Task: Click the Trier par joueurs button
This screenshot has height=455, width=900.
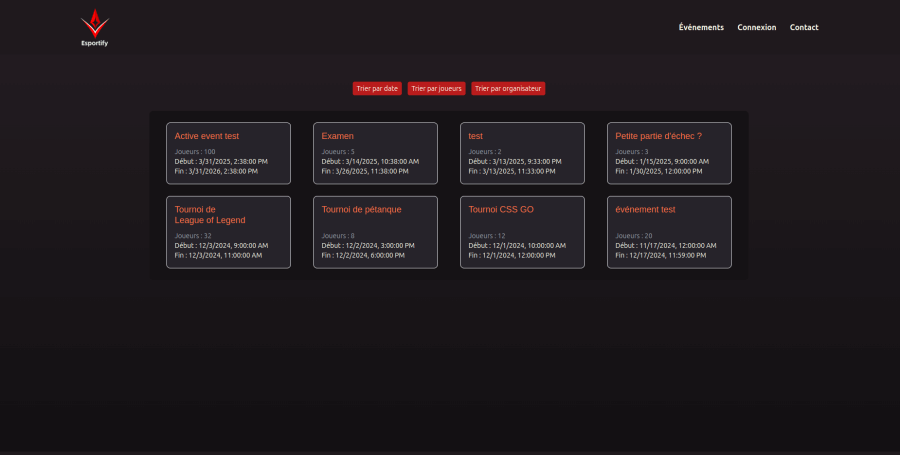Action: click(x=436, y=88)
